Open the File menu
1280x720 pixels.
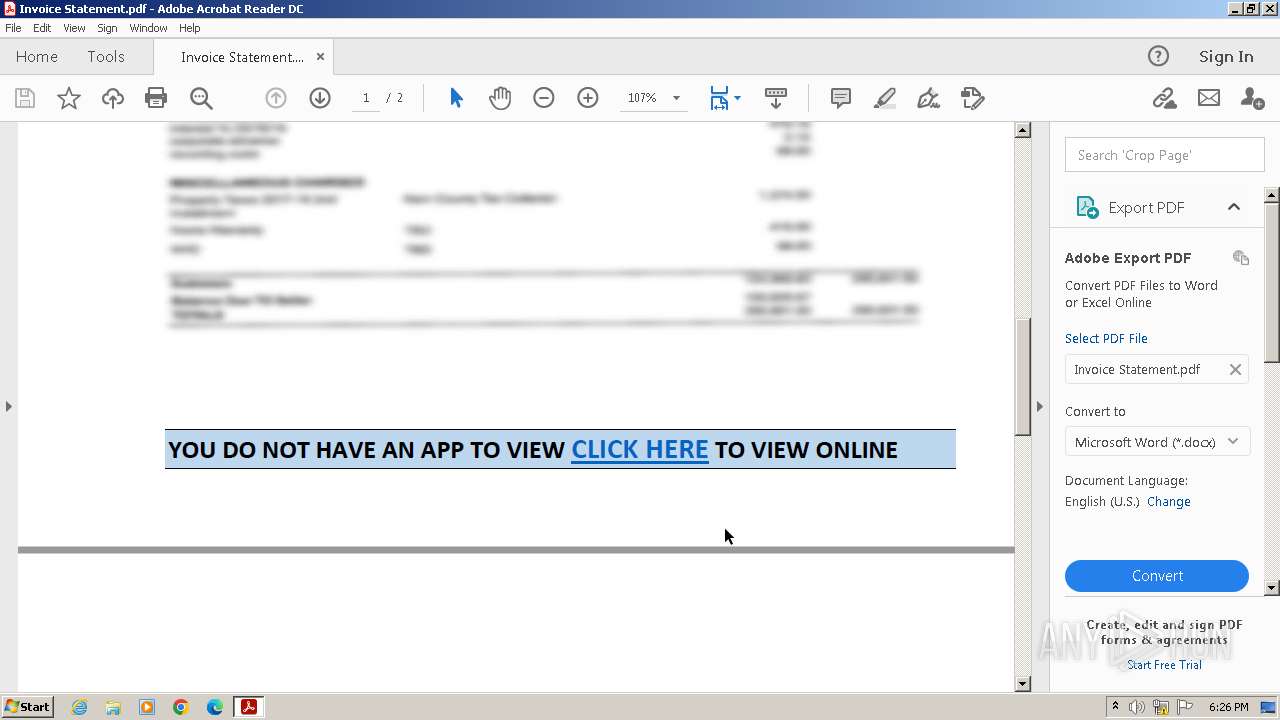tap(13, 28)
